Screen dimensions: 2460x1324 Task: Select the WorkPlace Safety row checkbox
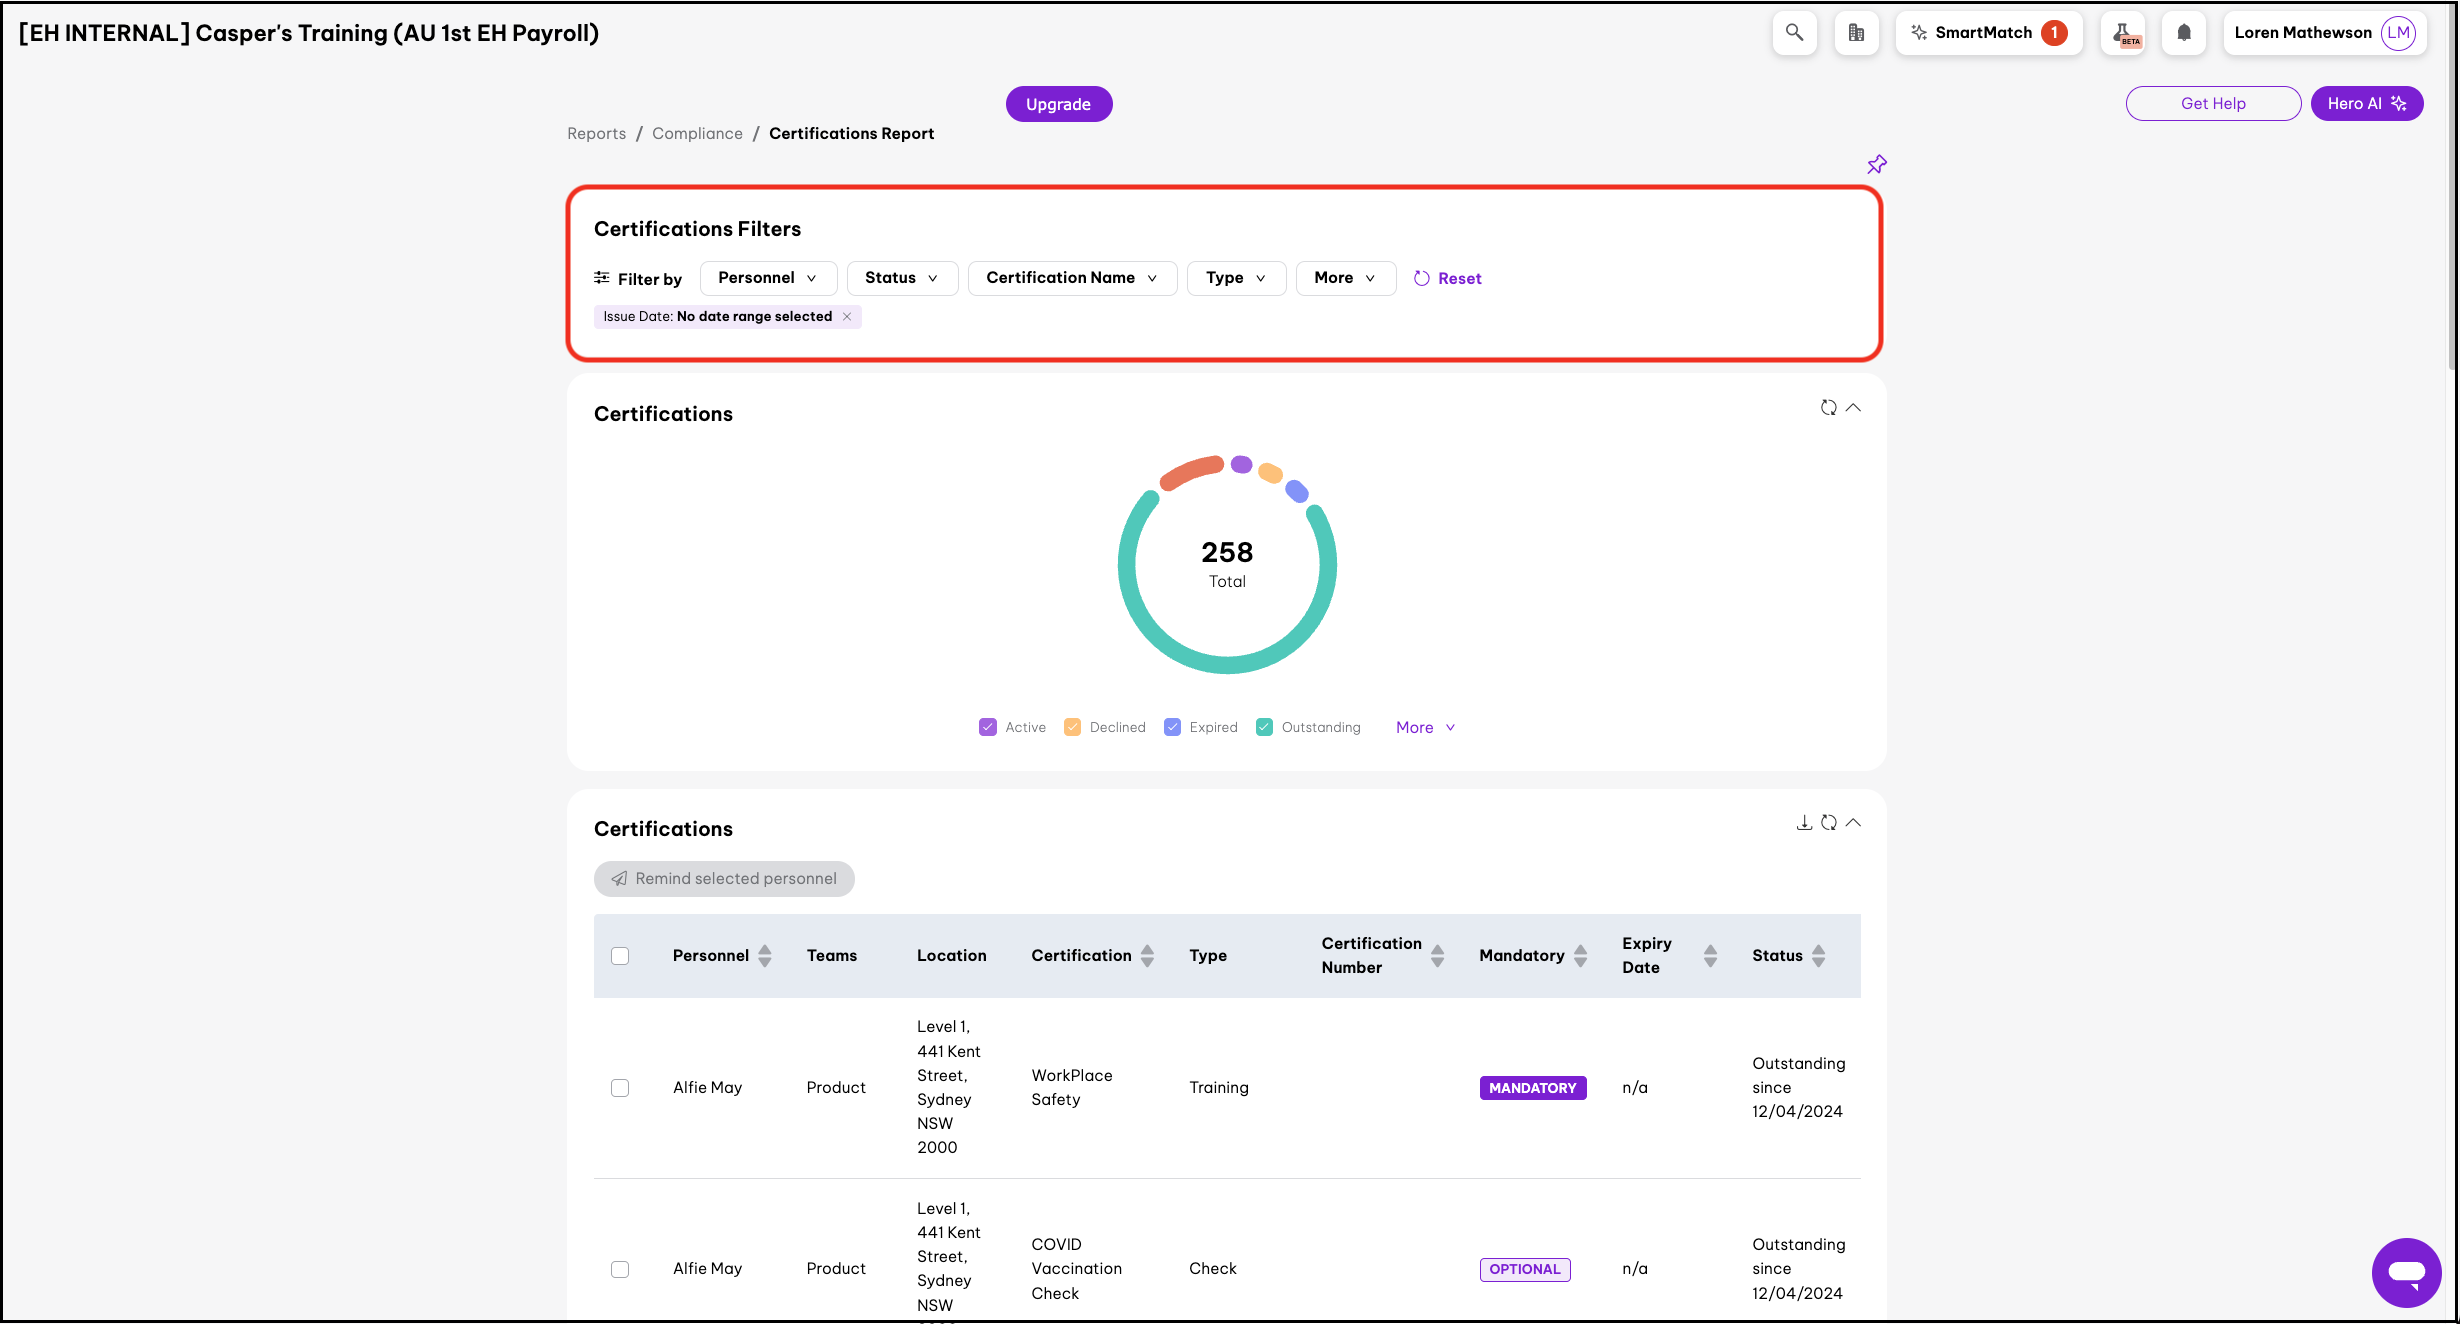620,1088
